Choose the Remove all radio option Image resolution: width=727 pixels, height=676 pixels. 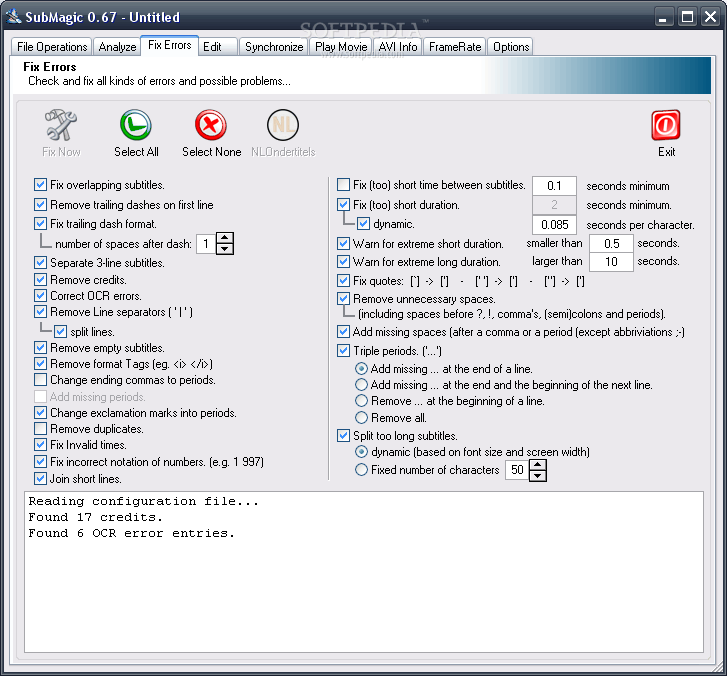point(361,417)
